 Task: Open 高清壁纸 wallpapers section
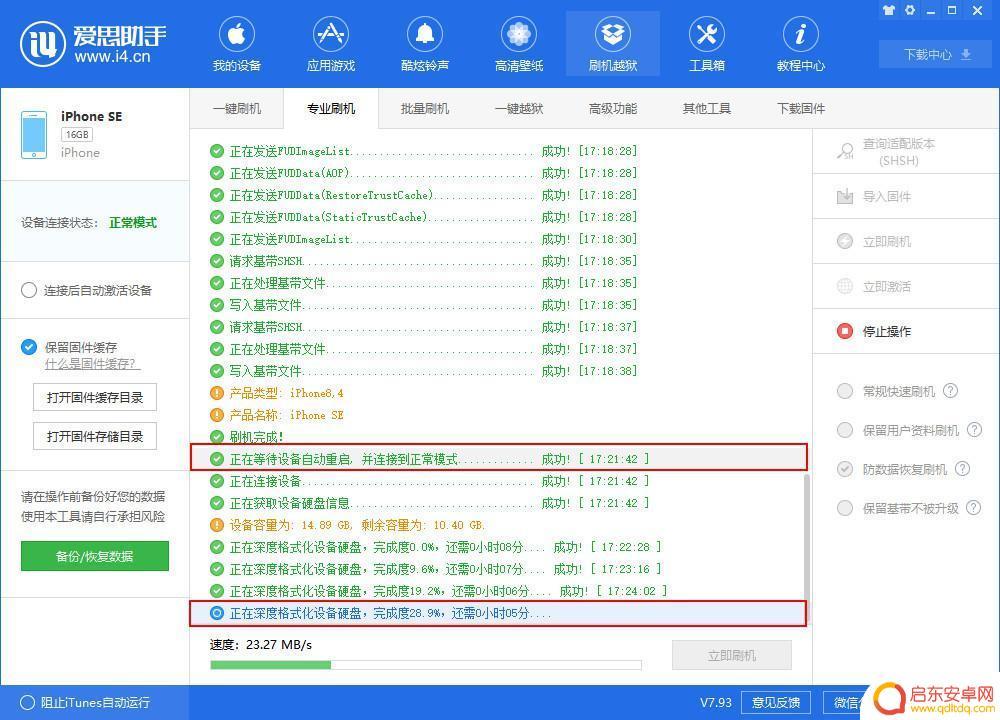pos(518,45)
